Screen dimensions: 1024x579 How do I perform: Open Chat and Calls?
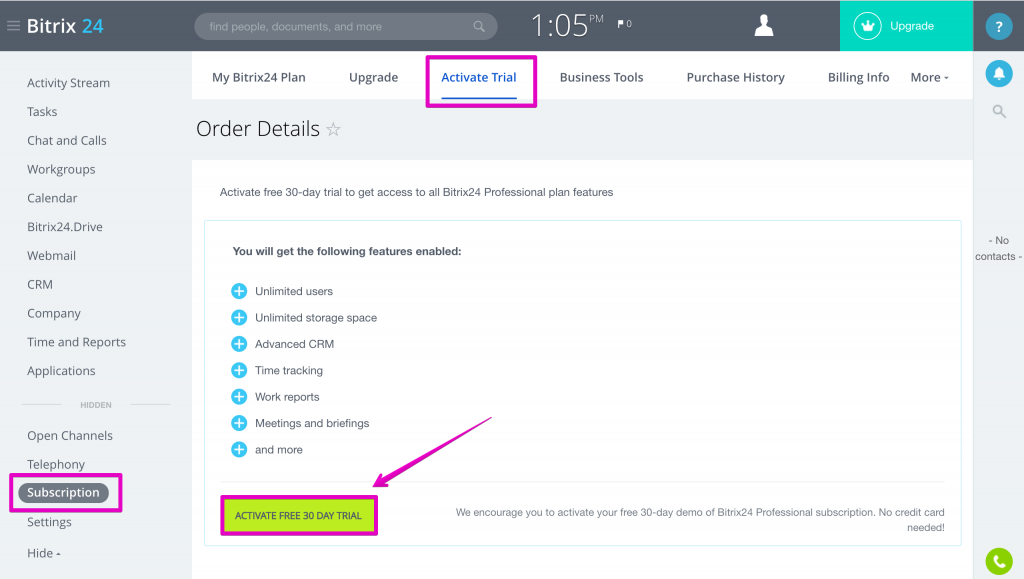click(67, 140)
